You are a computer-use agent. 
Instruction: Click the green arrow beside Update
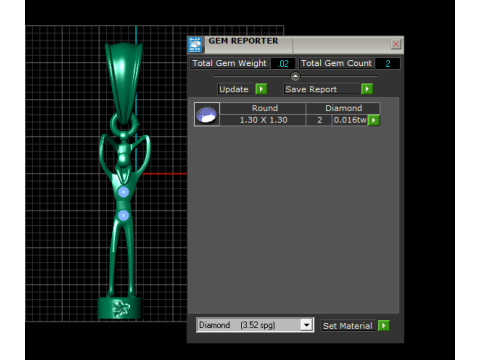click(261, 89)
